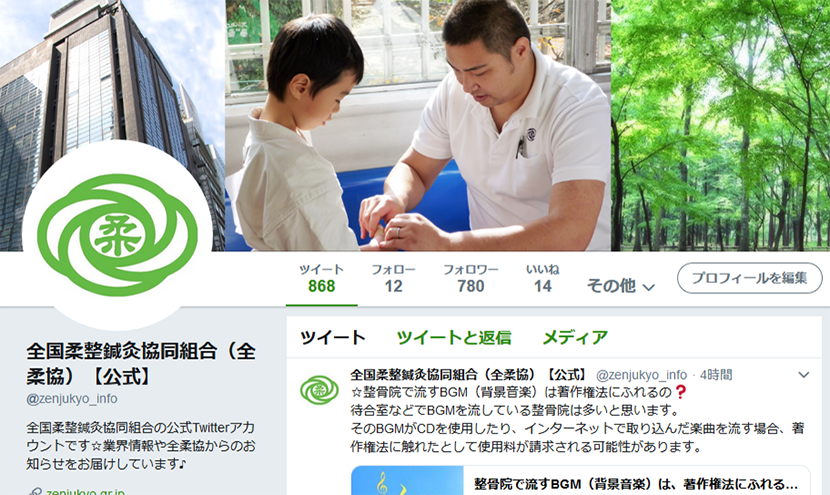Open the tweet options chevron menu

point(804,375)
